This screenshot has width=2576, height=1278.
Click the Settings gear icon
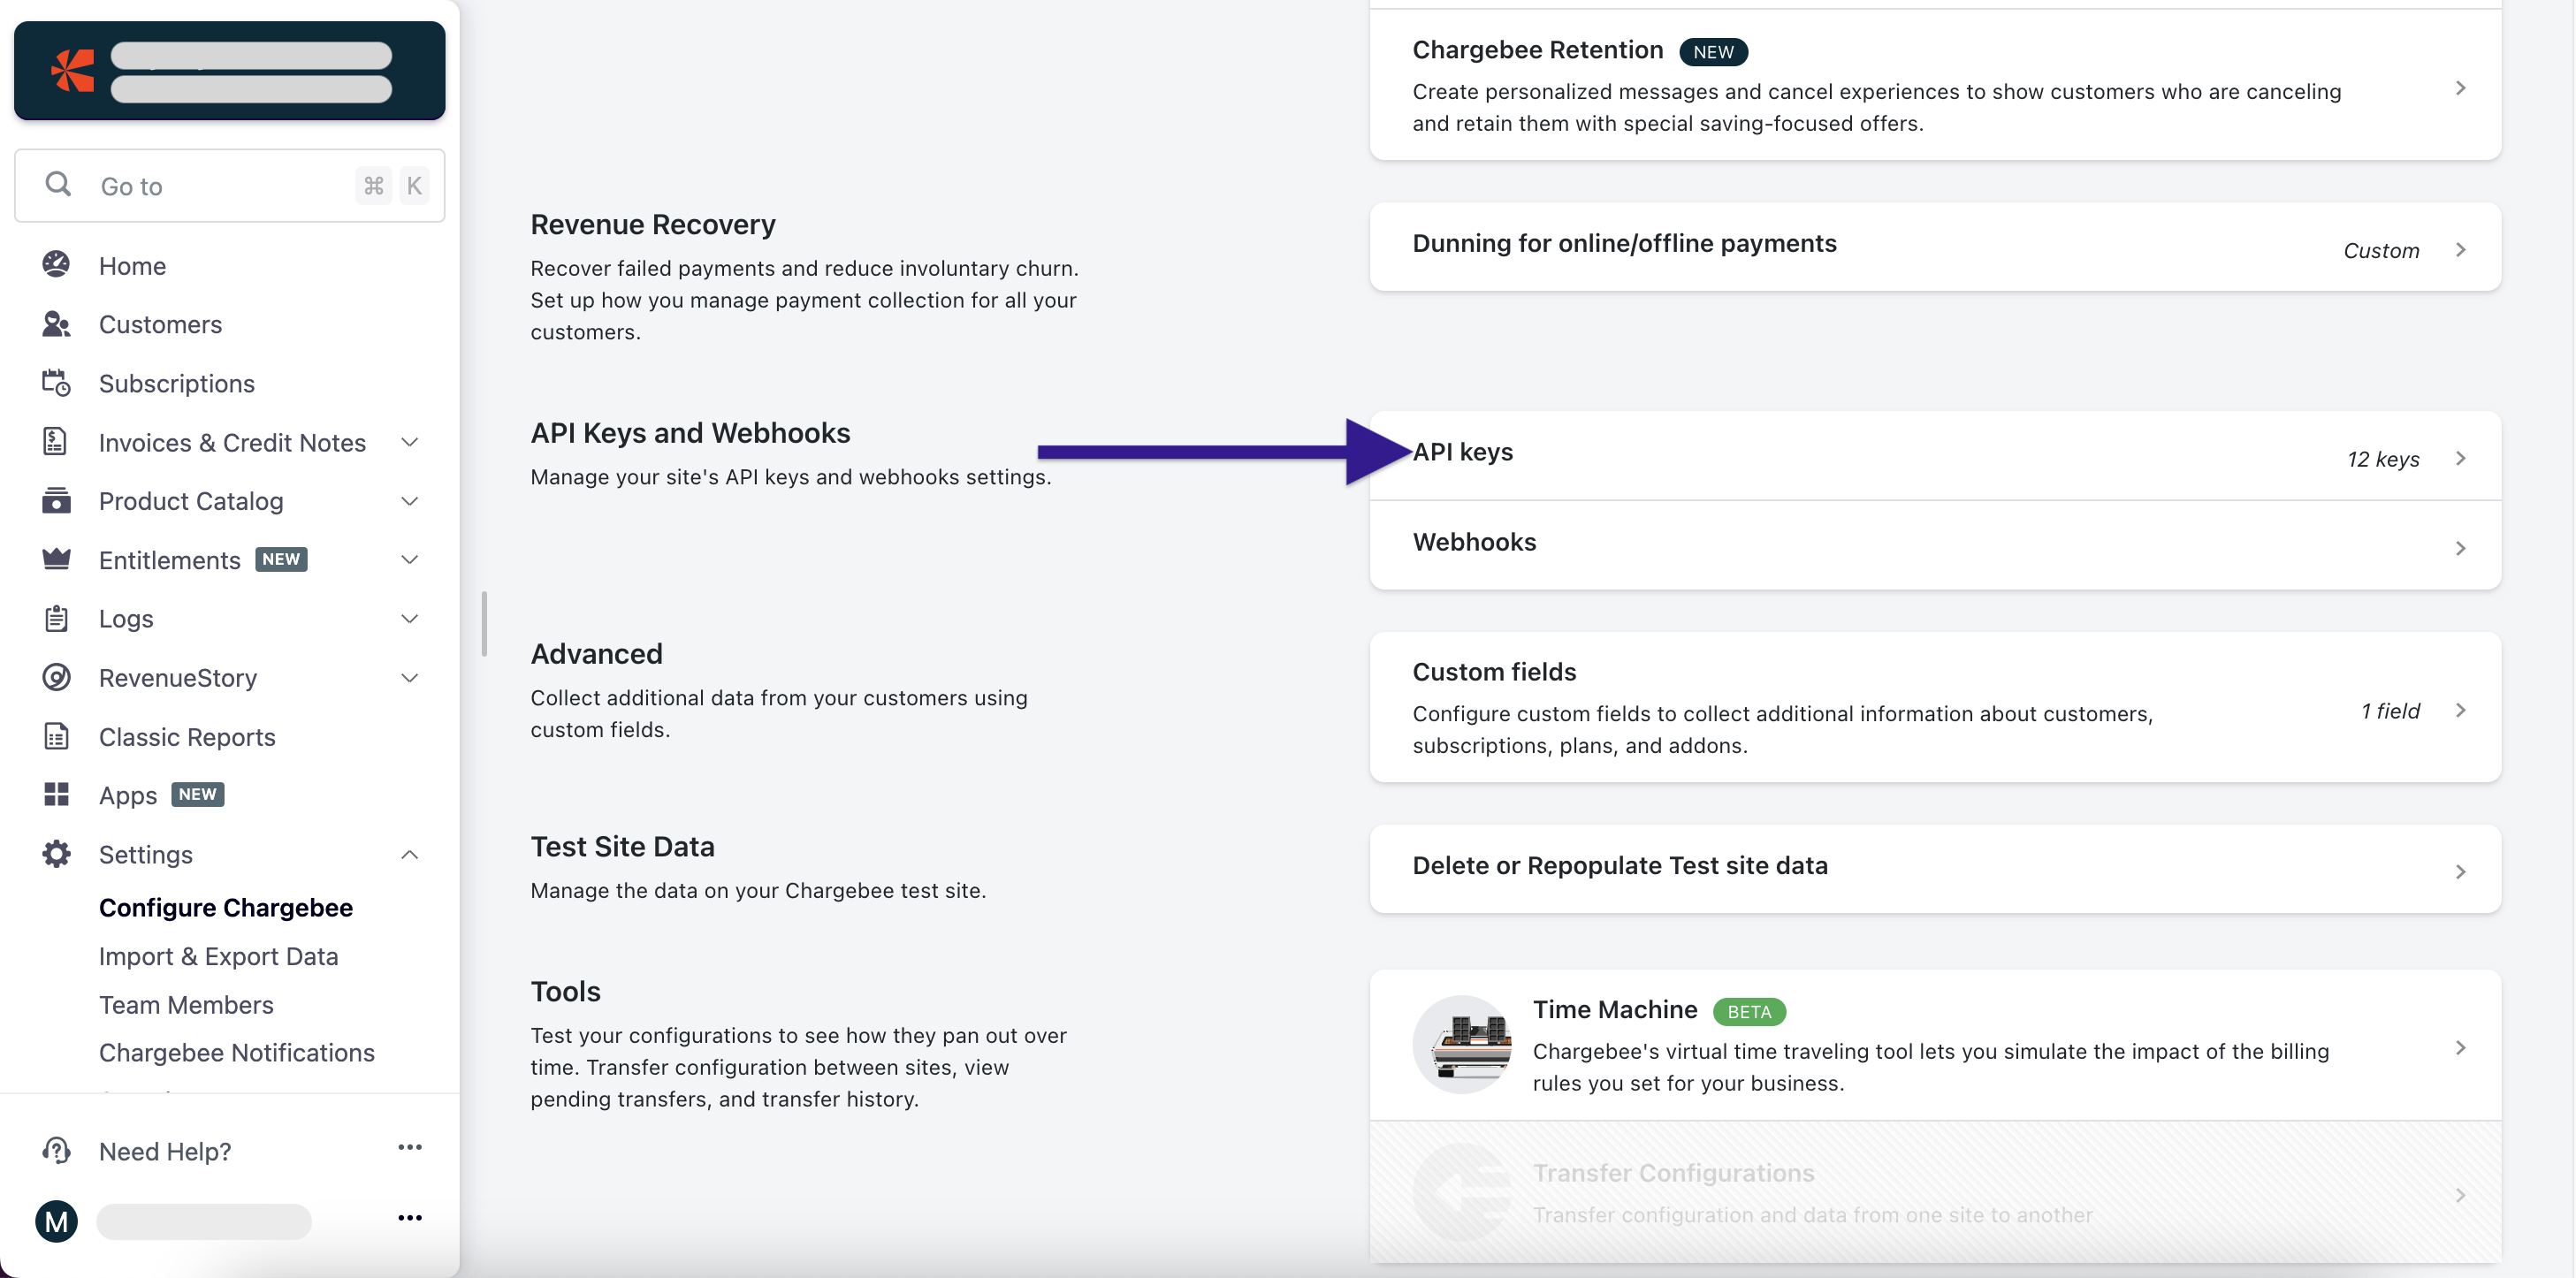pyautogui.click(x=56, y=854)
